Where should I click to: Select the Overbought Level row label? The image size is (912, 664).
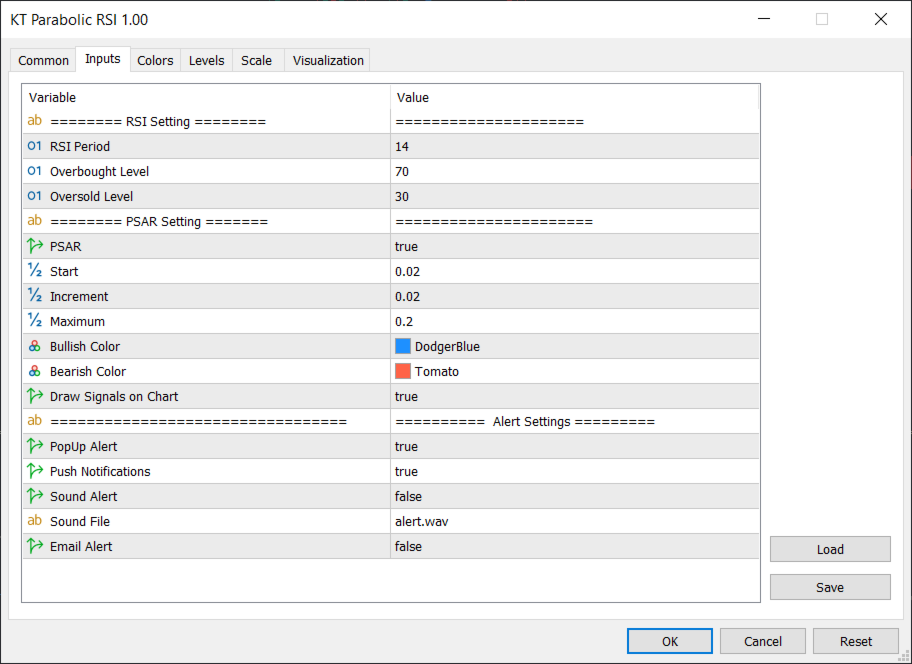[99, 172]
